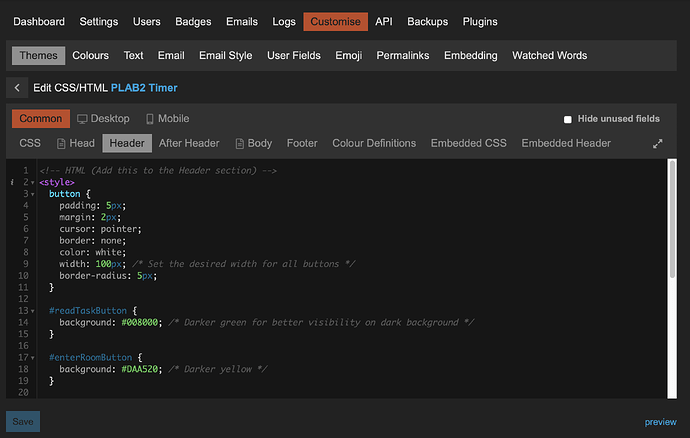Expand editor to fullscreen with the arrows icon

657,144
